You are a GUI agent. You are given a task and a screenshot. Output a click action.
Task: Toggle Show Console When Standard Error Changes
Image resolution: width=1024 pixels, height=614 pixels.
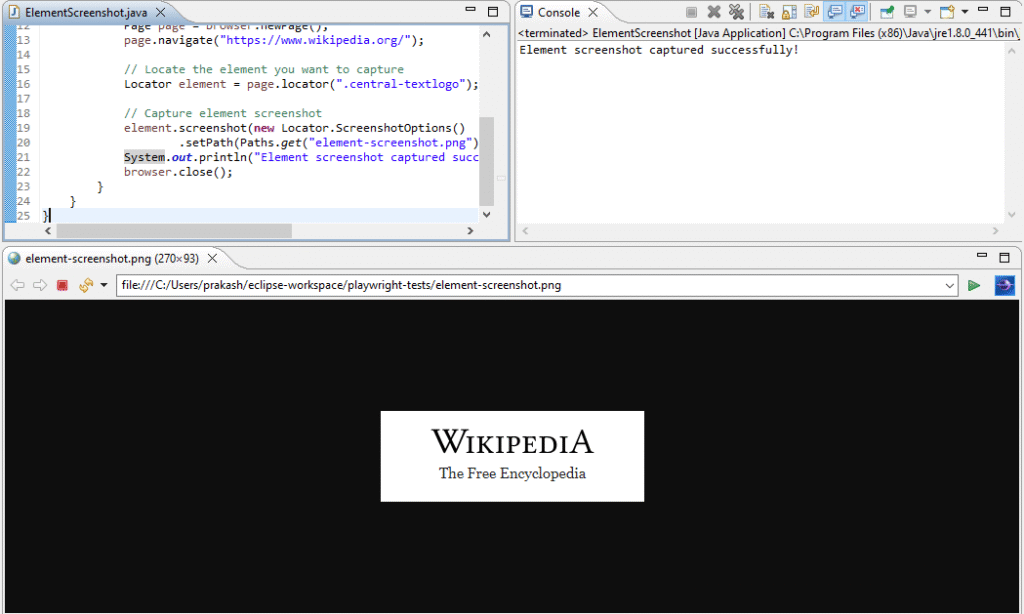click(x=856, y=11)
